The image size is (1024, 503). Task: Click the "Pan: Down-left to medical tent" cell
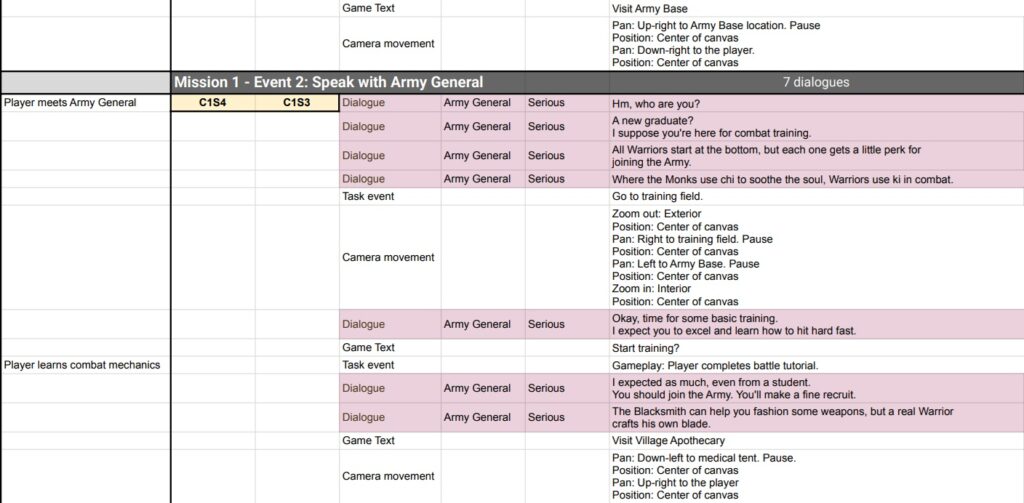point(816,476)
